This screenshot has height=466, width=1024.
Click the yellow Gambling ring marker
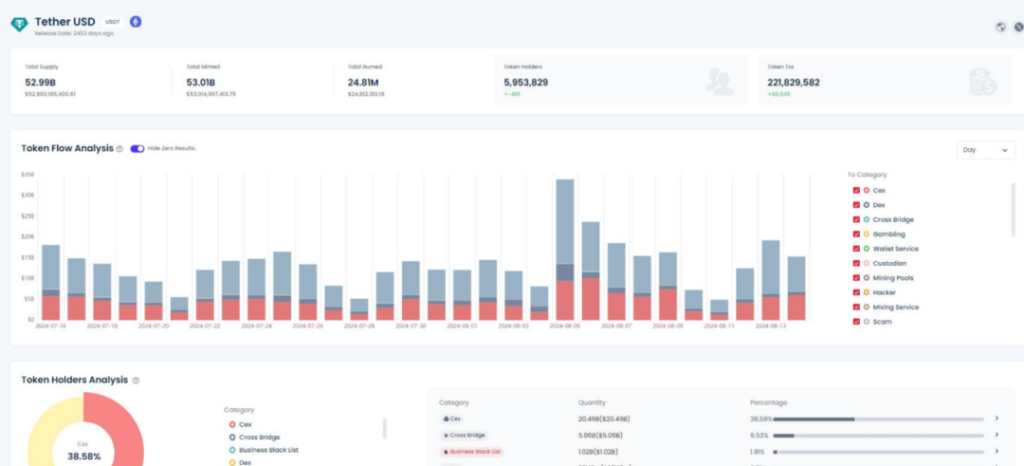867,234
